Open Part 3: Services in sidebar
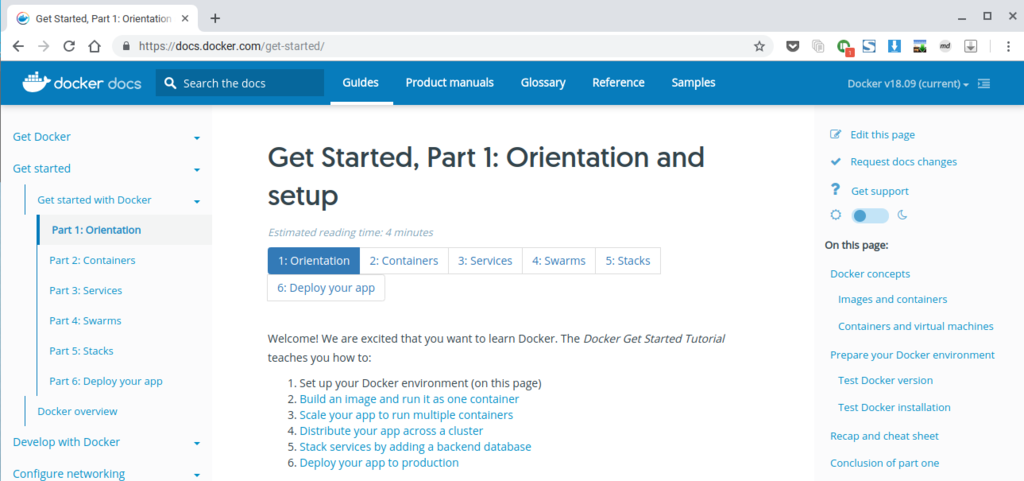This screenshot has width=1024, height=481. 86,290
